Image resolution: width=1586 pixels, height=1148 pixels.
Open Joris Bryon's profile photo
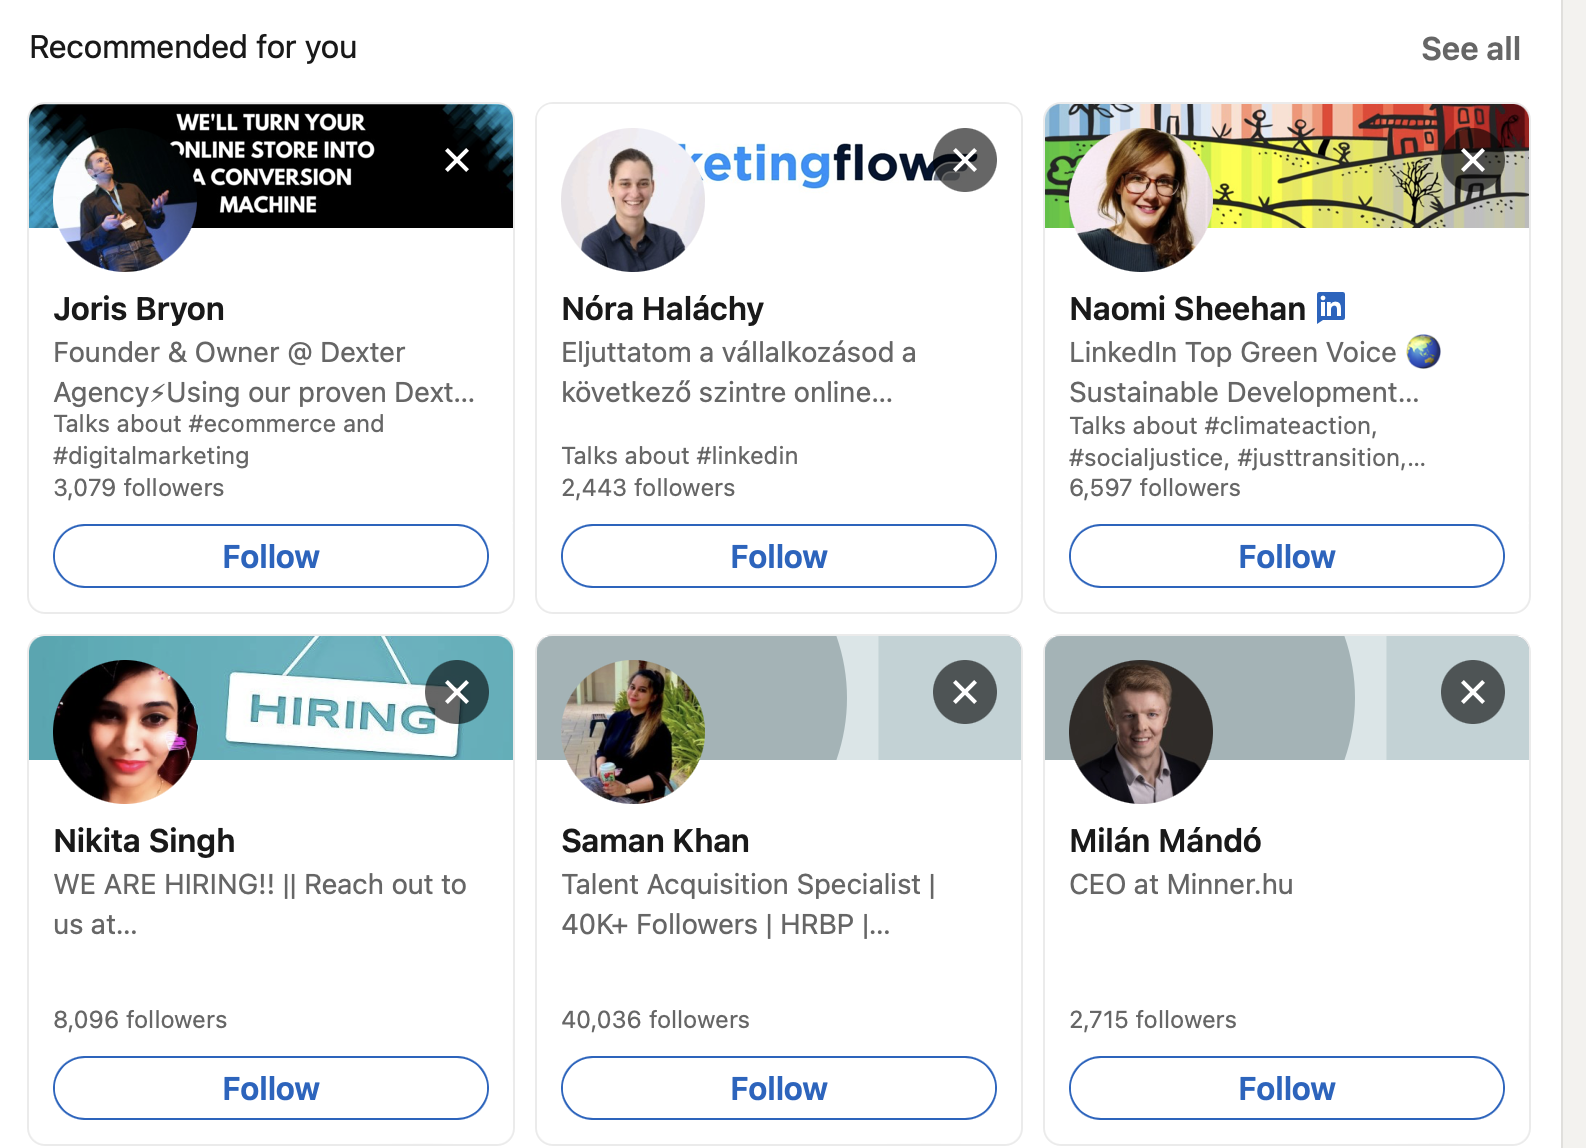click(125, 200)
